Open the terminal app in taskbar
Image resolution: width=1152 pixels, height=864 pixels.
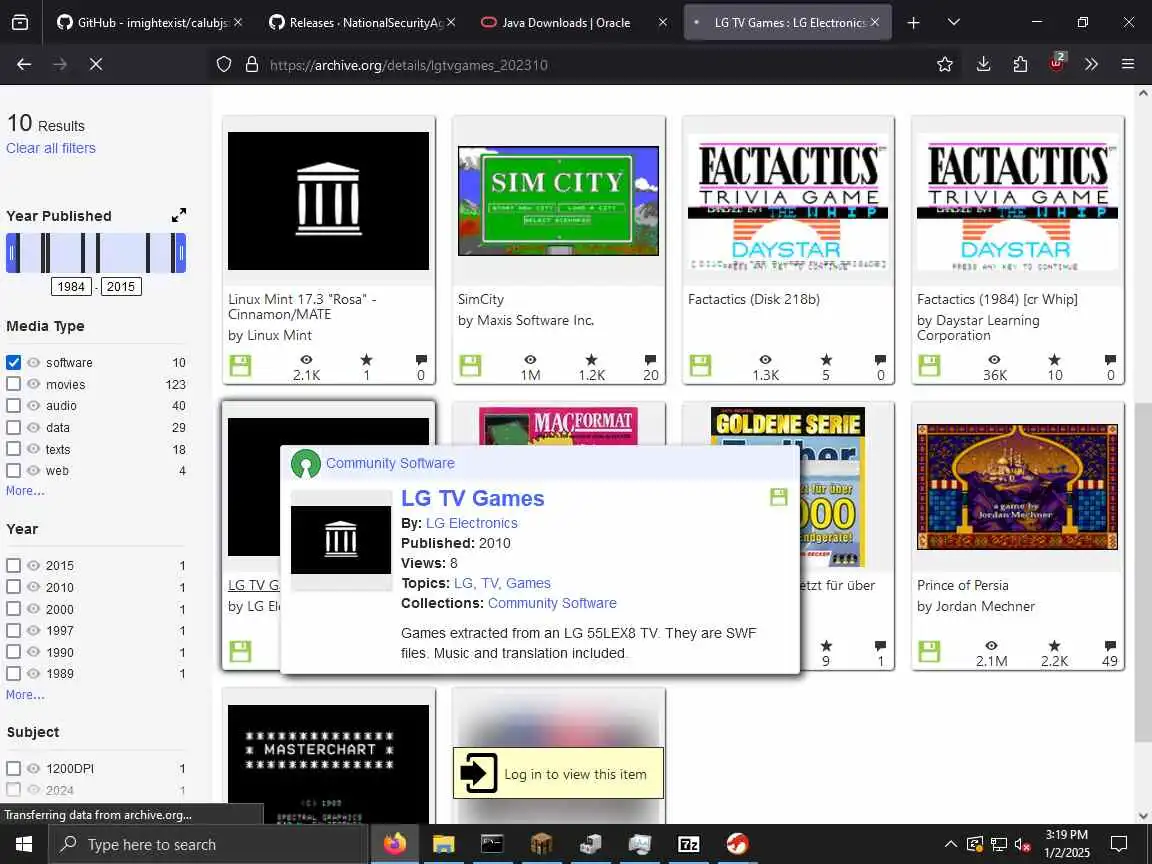click(x=492, y=844)
